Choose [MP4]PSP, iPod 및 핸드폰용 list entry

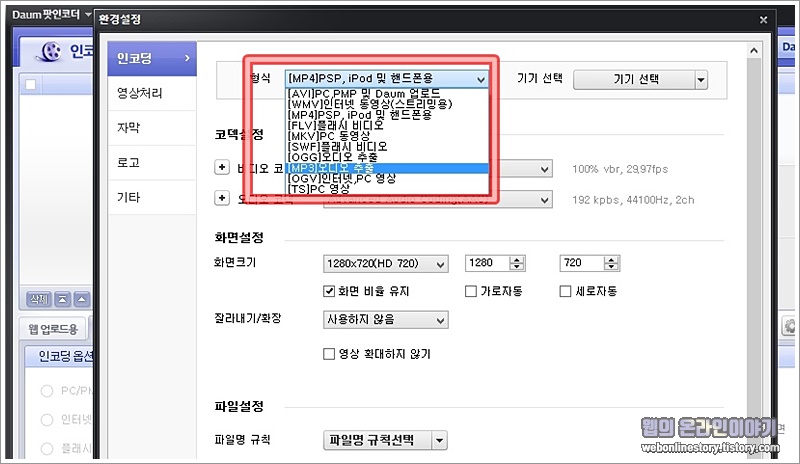[386, 115]
